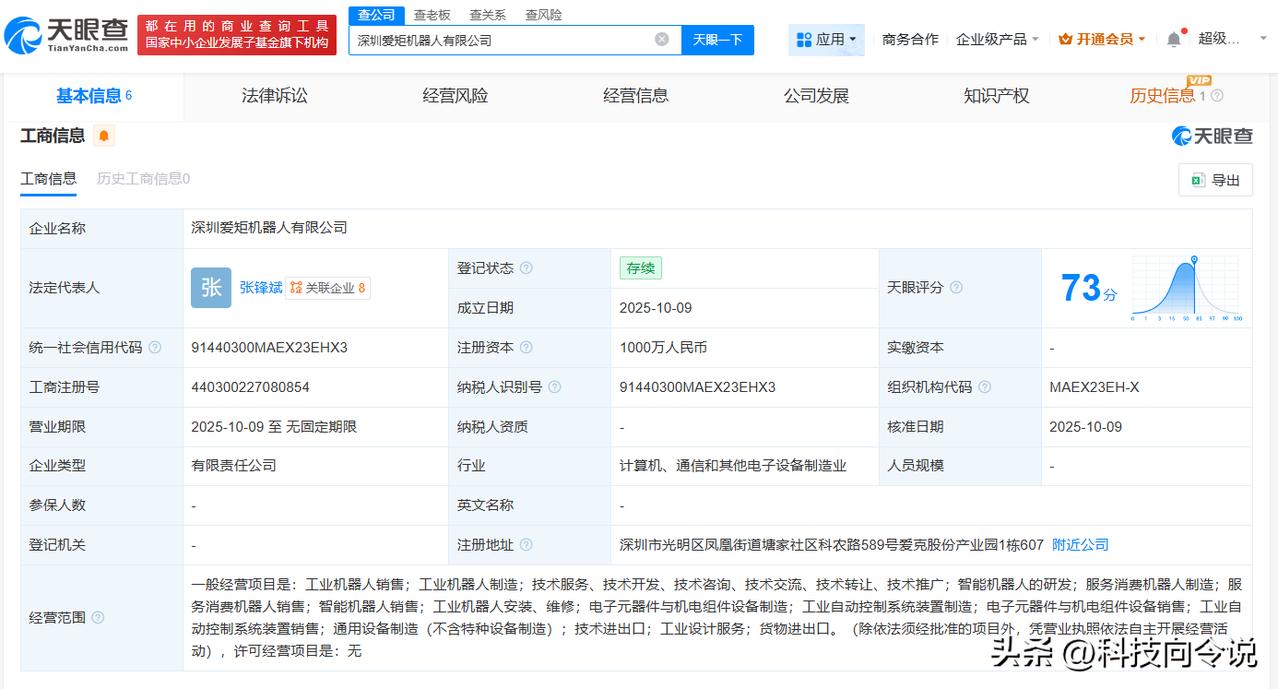Switch to the 知识产权 tab
Viewport: 1278px width, 689px height.
[x=996, y=96]
